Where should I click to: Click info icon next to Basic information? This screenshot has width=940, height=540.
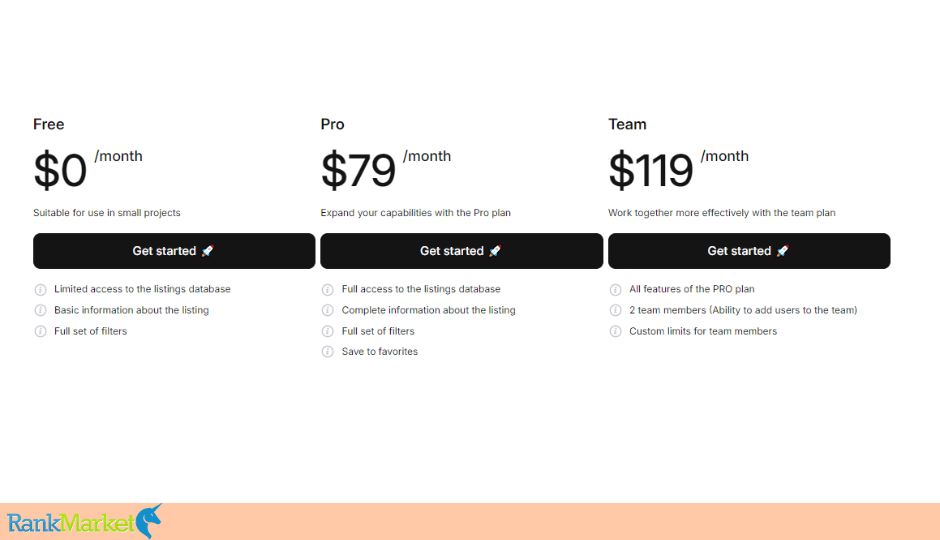pyautogui.click(x=40, y=310)
